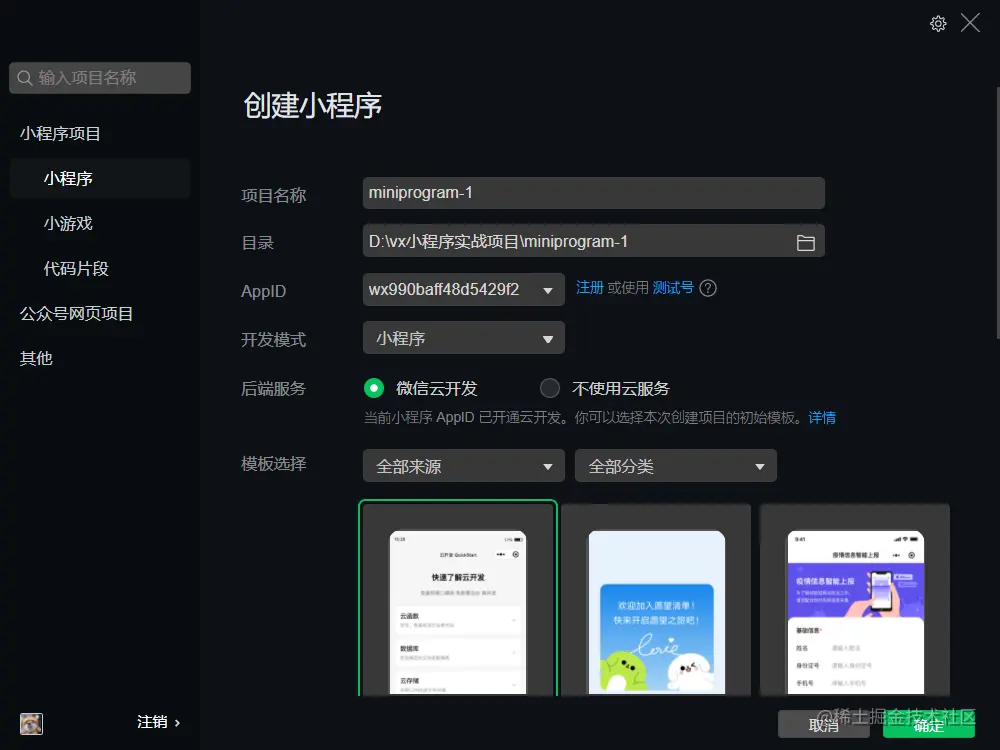Select 微信云开发 radio button
The image size is (1000, 750).
point(374,388)
